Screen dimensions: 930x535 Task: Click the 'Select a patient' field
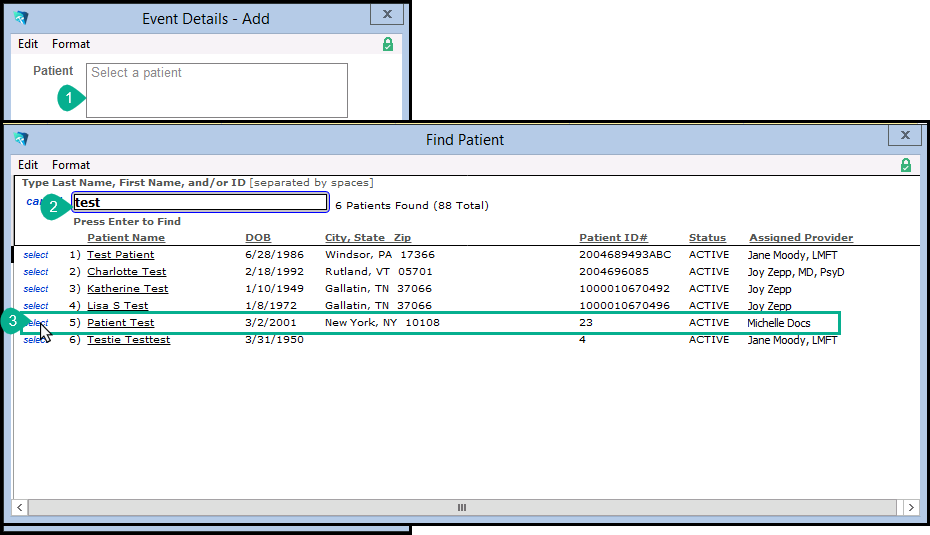216,90
